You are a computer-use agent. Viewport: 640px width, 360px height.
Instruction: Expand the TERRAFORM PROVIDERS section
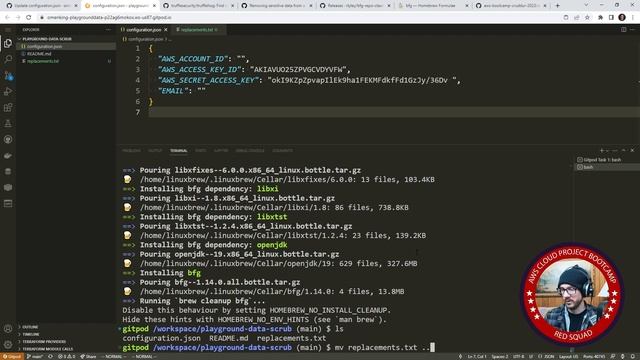[x=44, y=342]
